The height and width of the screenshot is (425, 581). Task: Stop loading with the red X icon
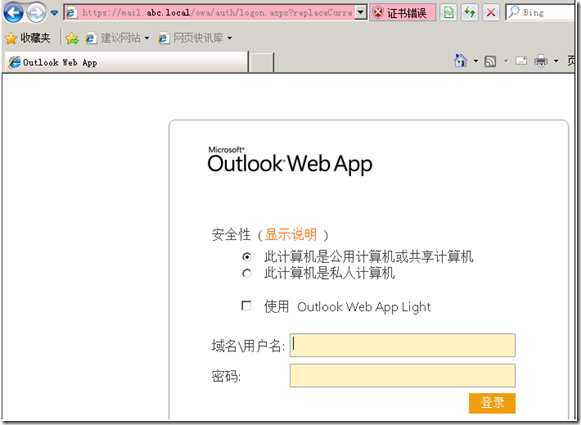coord(491,13)
